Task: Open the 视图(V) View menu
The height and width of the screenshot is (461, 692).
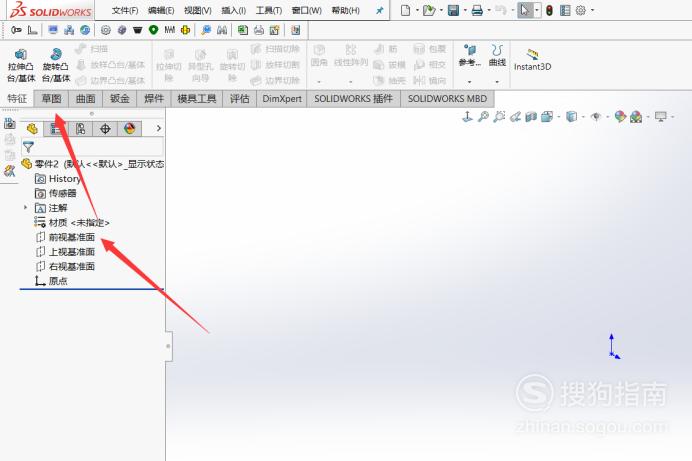Action: coord(198,11)
